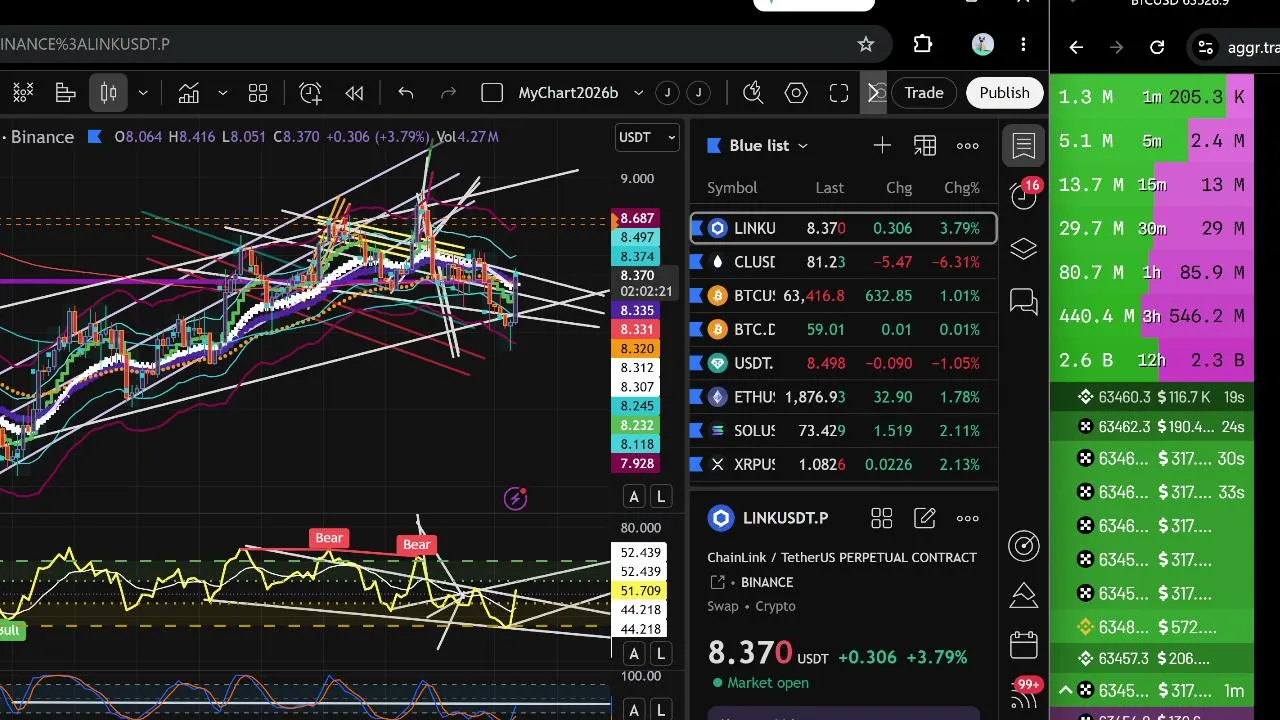Image resolution: width=1280 pixels, height=720 pixels.
Task: Select the LINKU row in watchlist
Action: (843, 228)
